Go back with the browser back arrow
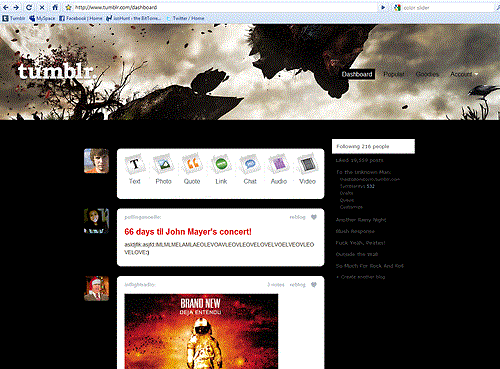Image resolution: width=500 pixels, height=369 pixels. pyautogui.click(x=6, y=7)
